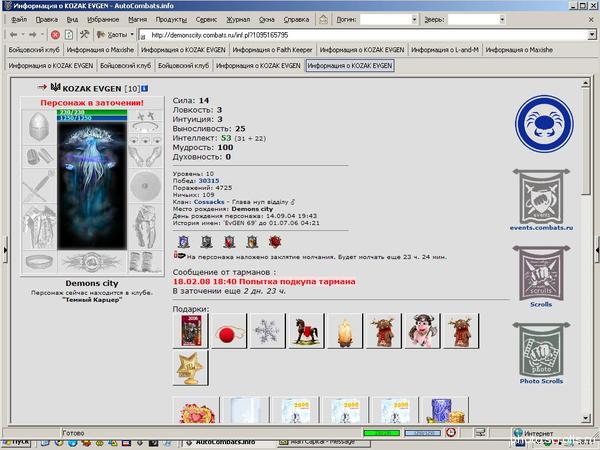Click the page vertical scrollbar down arrow
Screen dimensions: 600x450
point(585,419)
